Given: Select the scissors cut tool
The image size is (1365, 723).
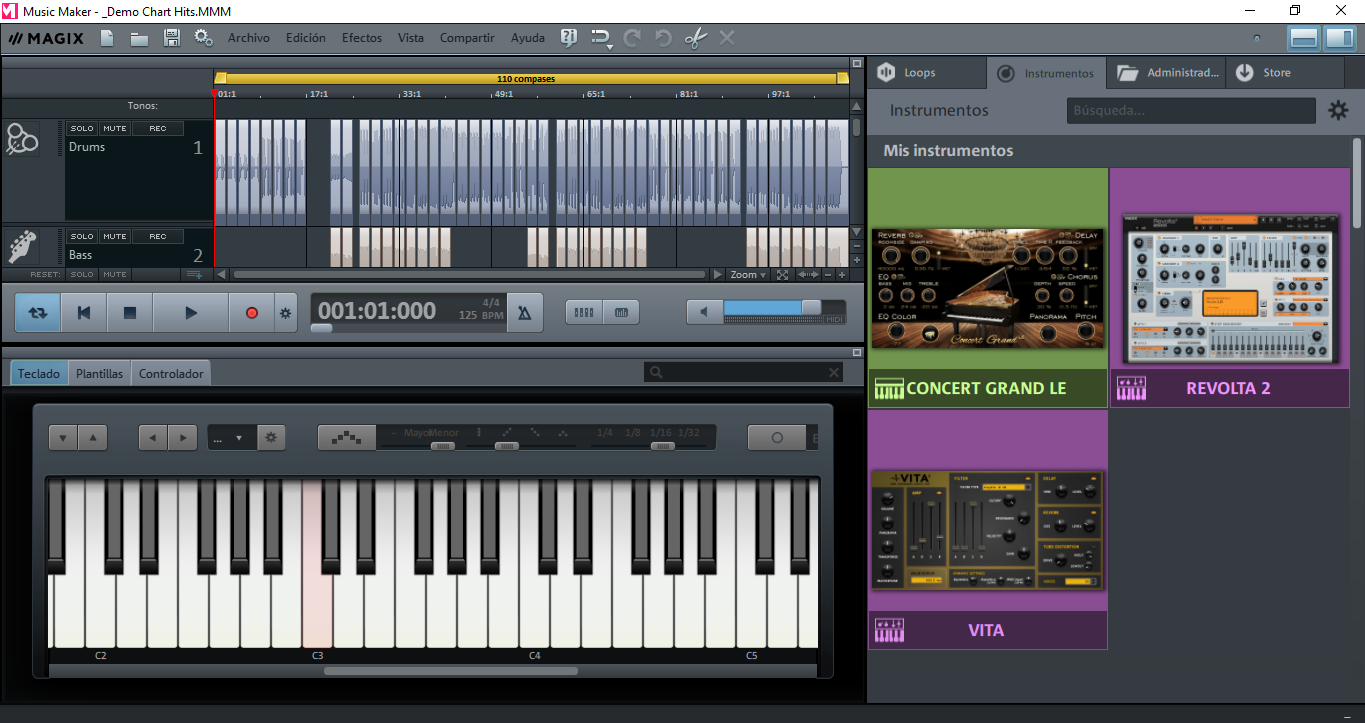Looking at the screenshot, I should click(696, 38).
